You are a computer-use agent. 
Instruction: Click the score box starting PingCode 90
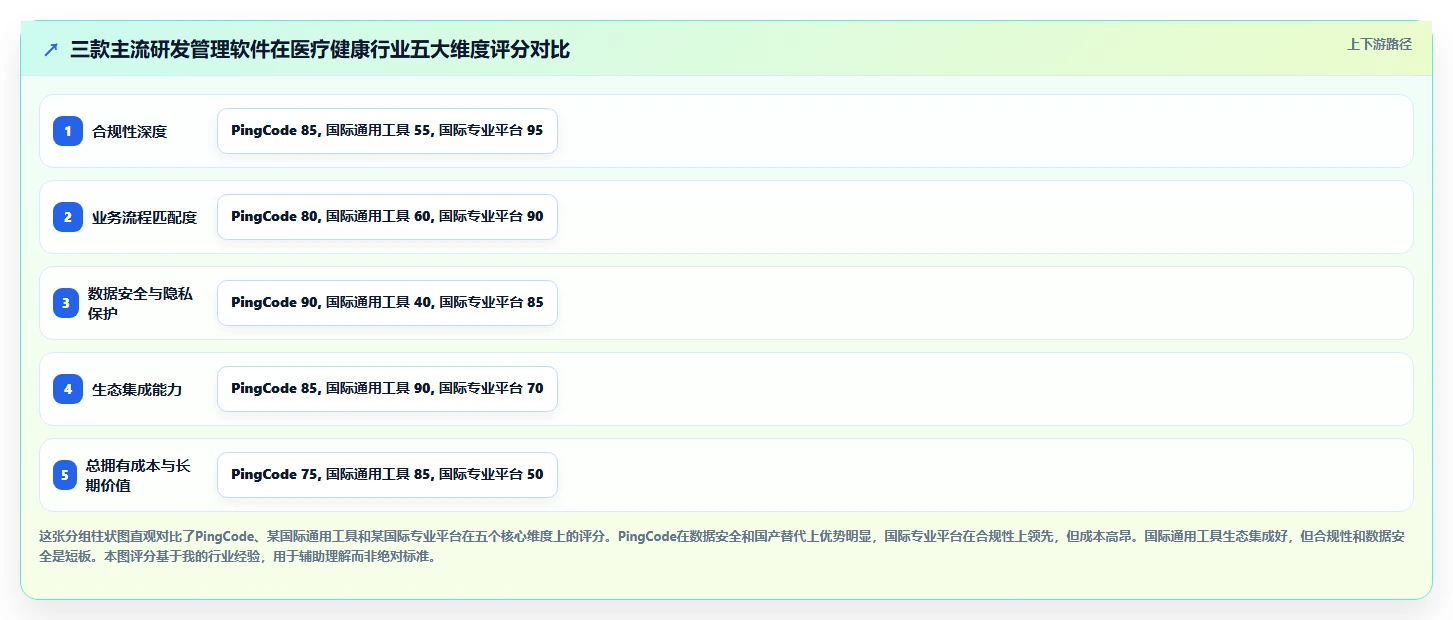click(387, 303)
